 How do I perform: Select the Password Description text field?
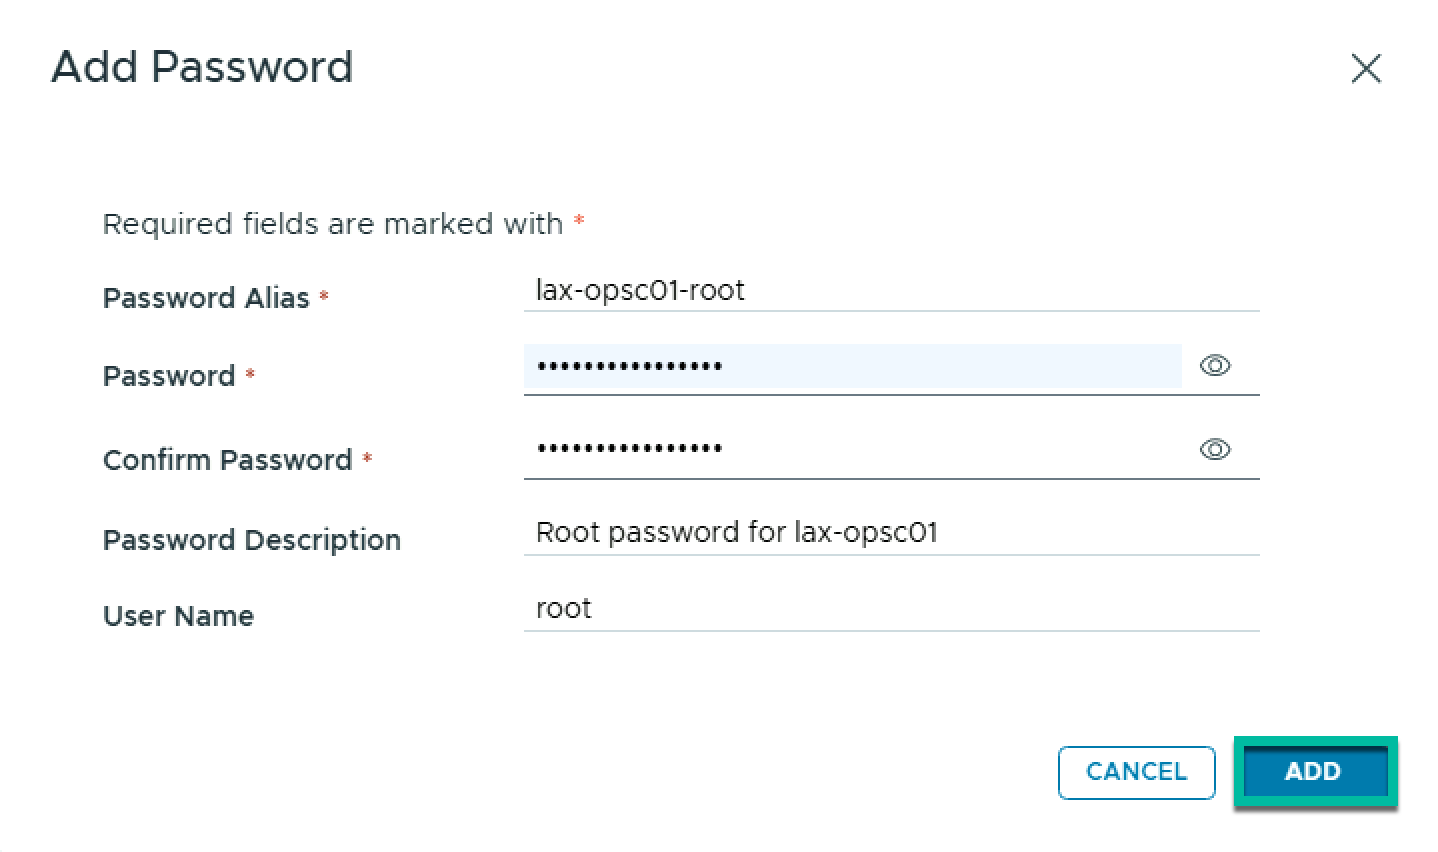click(x=890, y=532)
